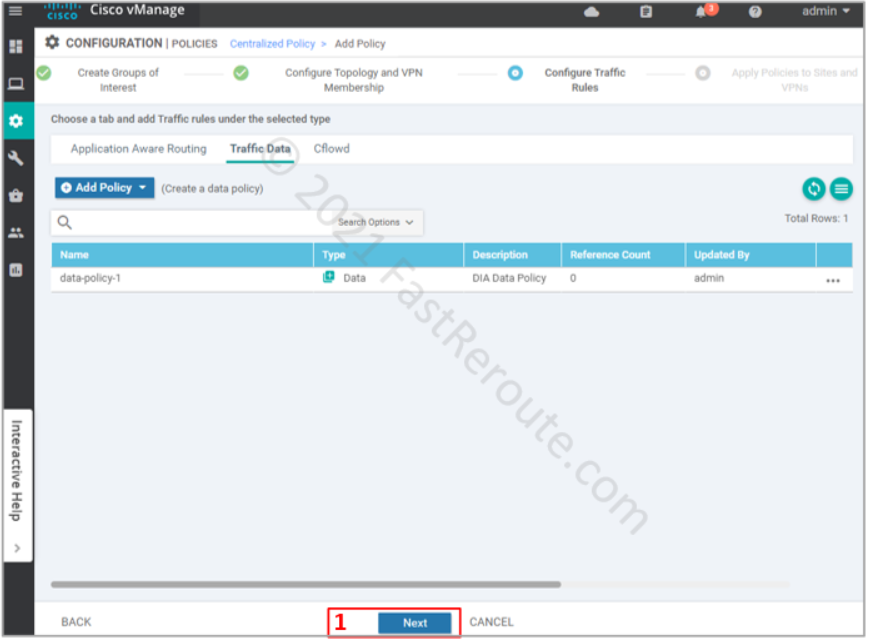Click the Next button
Screen dimensions: 869x639
click(414, 622)
